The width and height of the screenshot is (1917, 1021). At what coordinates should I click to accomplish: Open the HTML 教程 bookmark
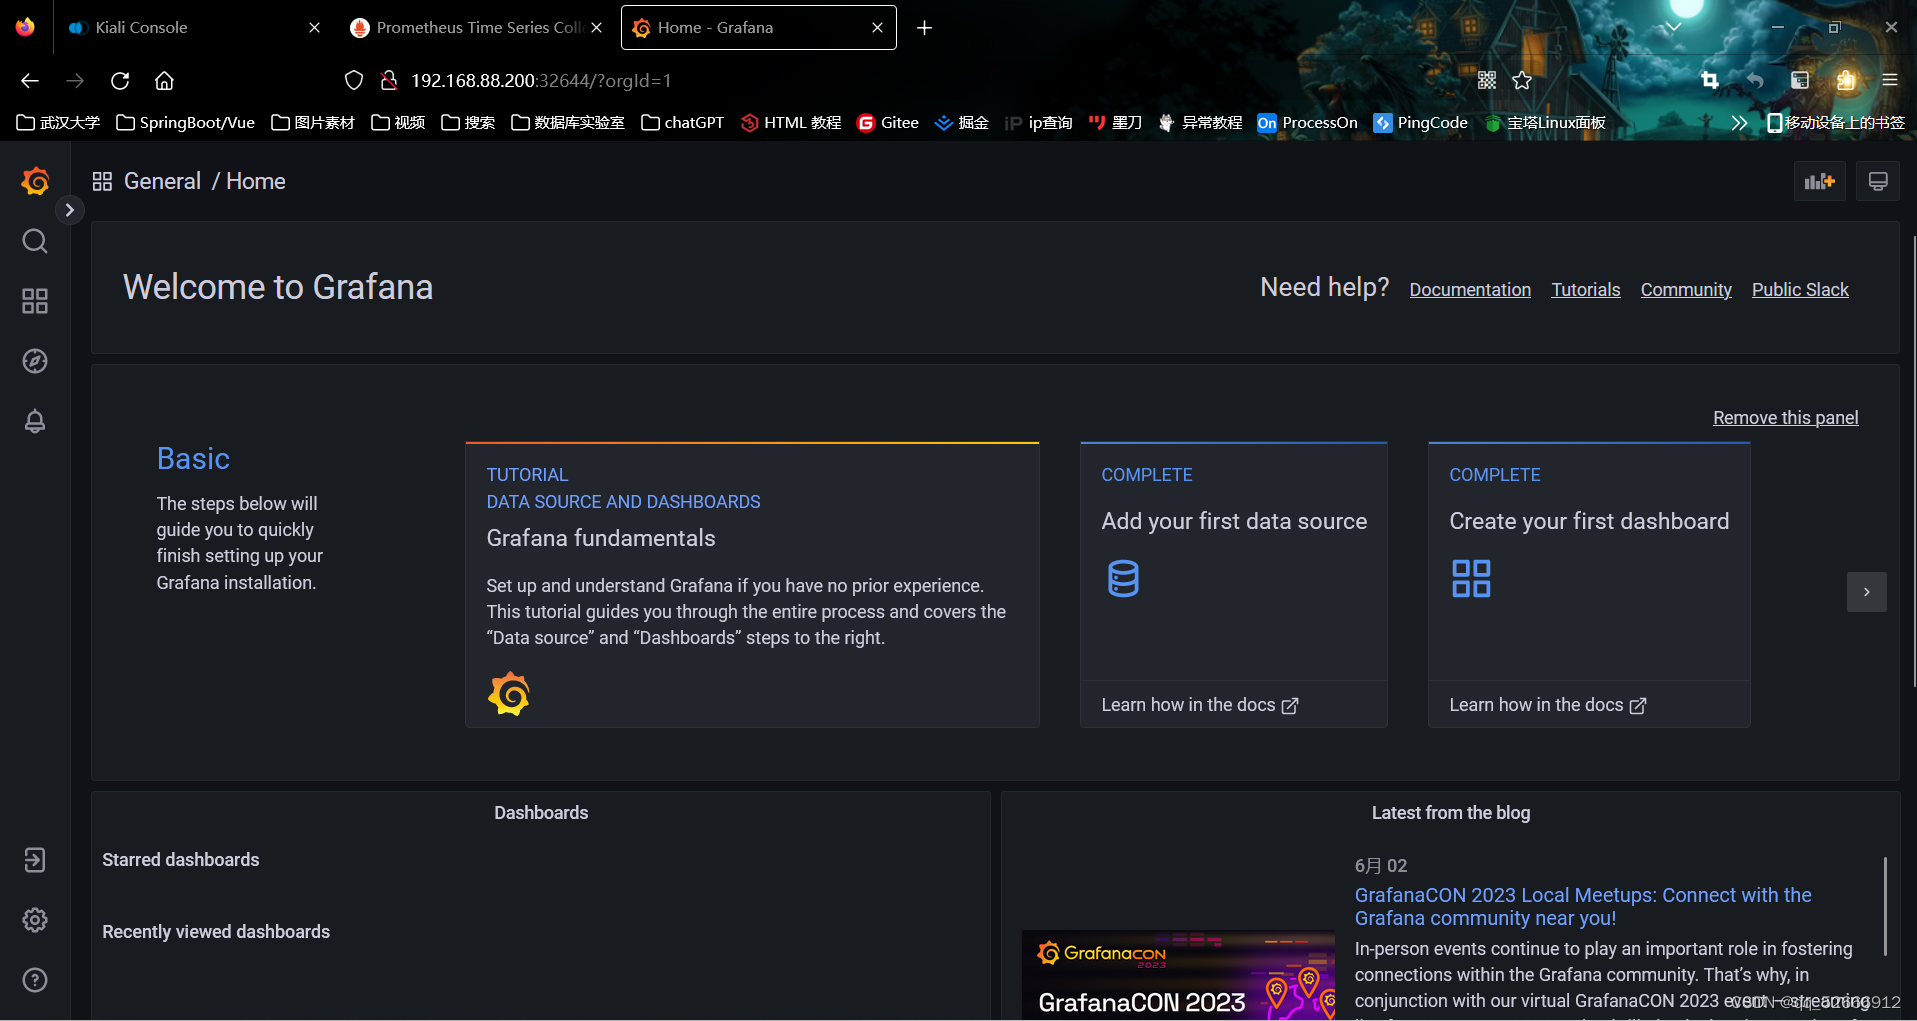(x=791, y=123)
